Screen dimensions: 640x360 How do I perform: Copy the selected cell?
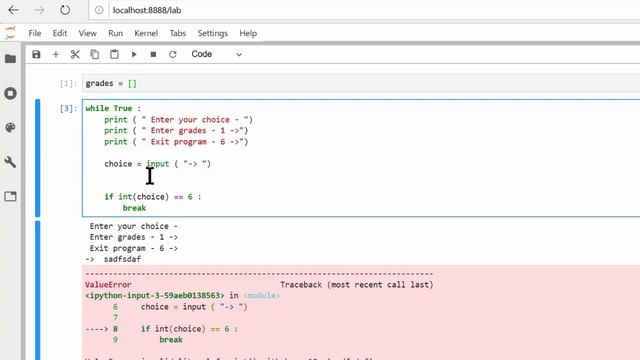[95, 54]
